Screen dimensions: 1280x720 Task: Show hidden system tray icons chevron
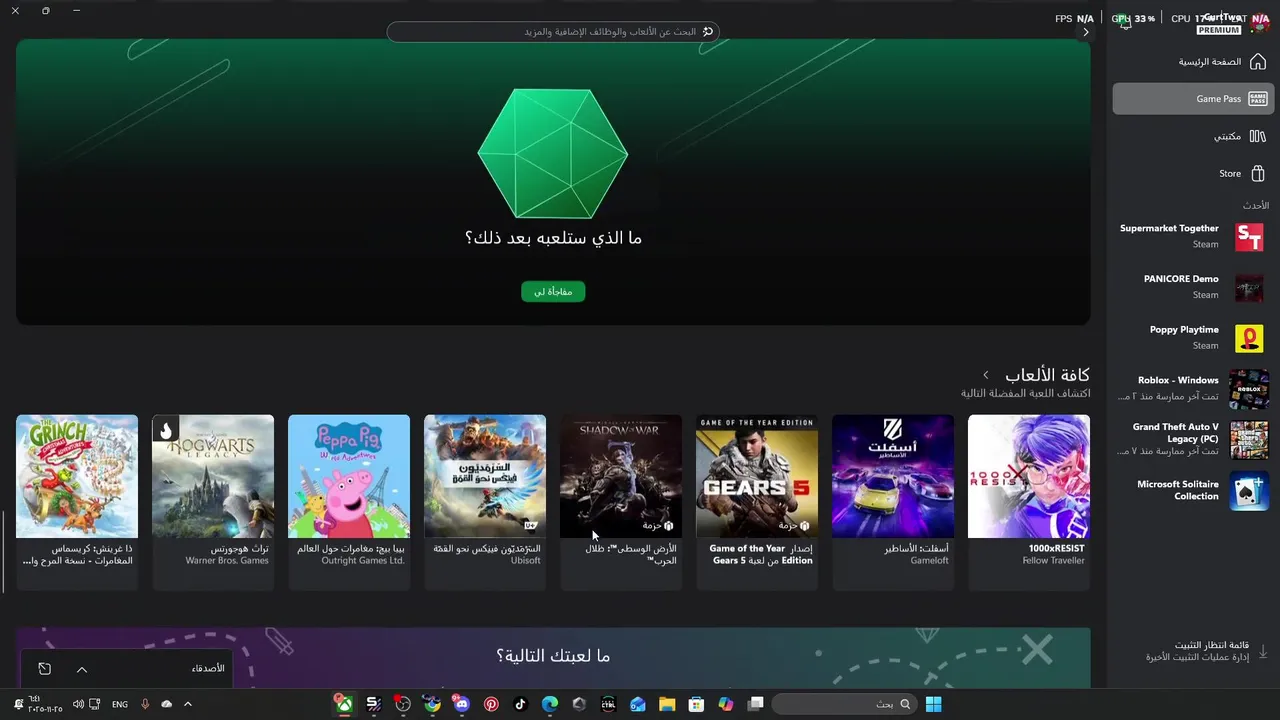[x=187, y=704]
